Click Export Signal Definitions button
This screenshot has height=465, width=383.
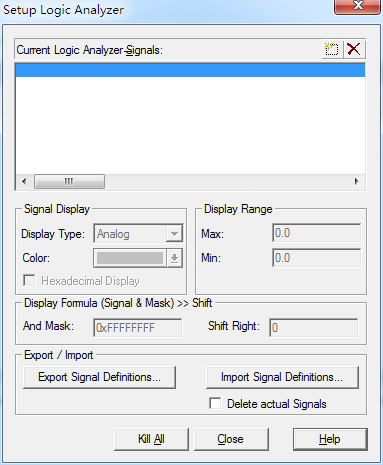click(x=99, y=377)
